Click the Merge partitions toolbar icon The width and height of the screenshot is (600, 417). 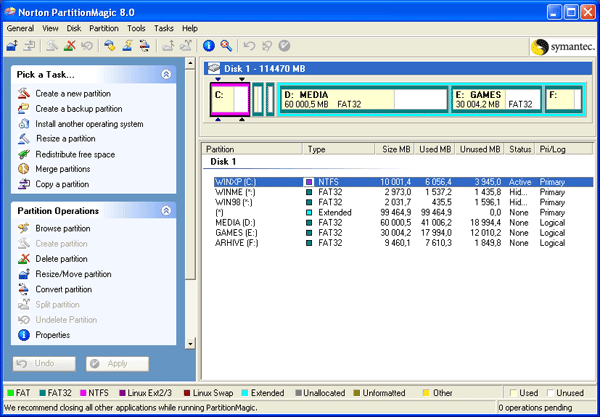[168, 46]
